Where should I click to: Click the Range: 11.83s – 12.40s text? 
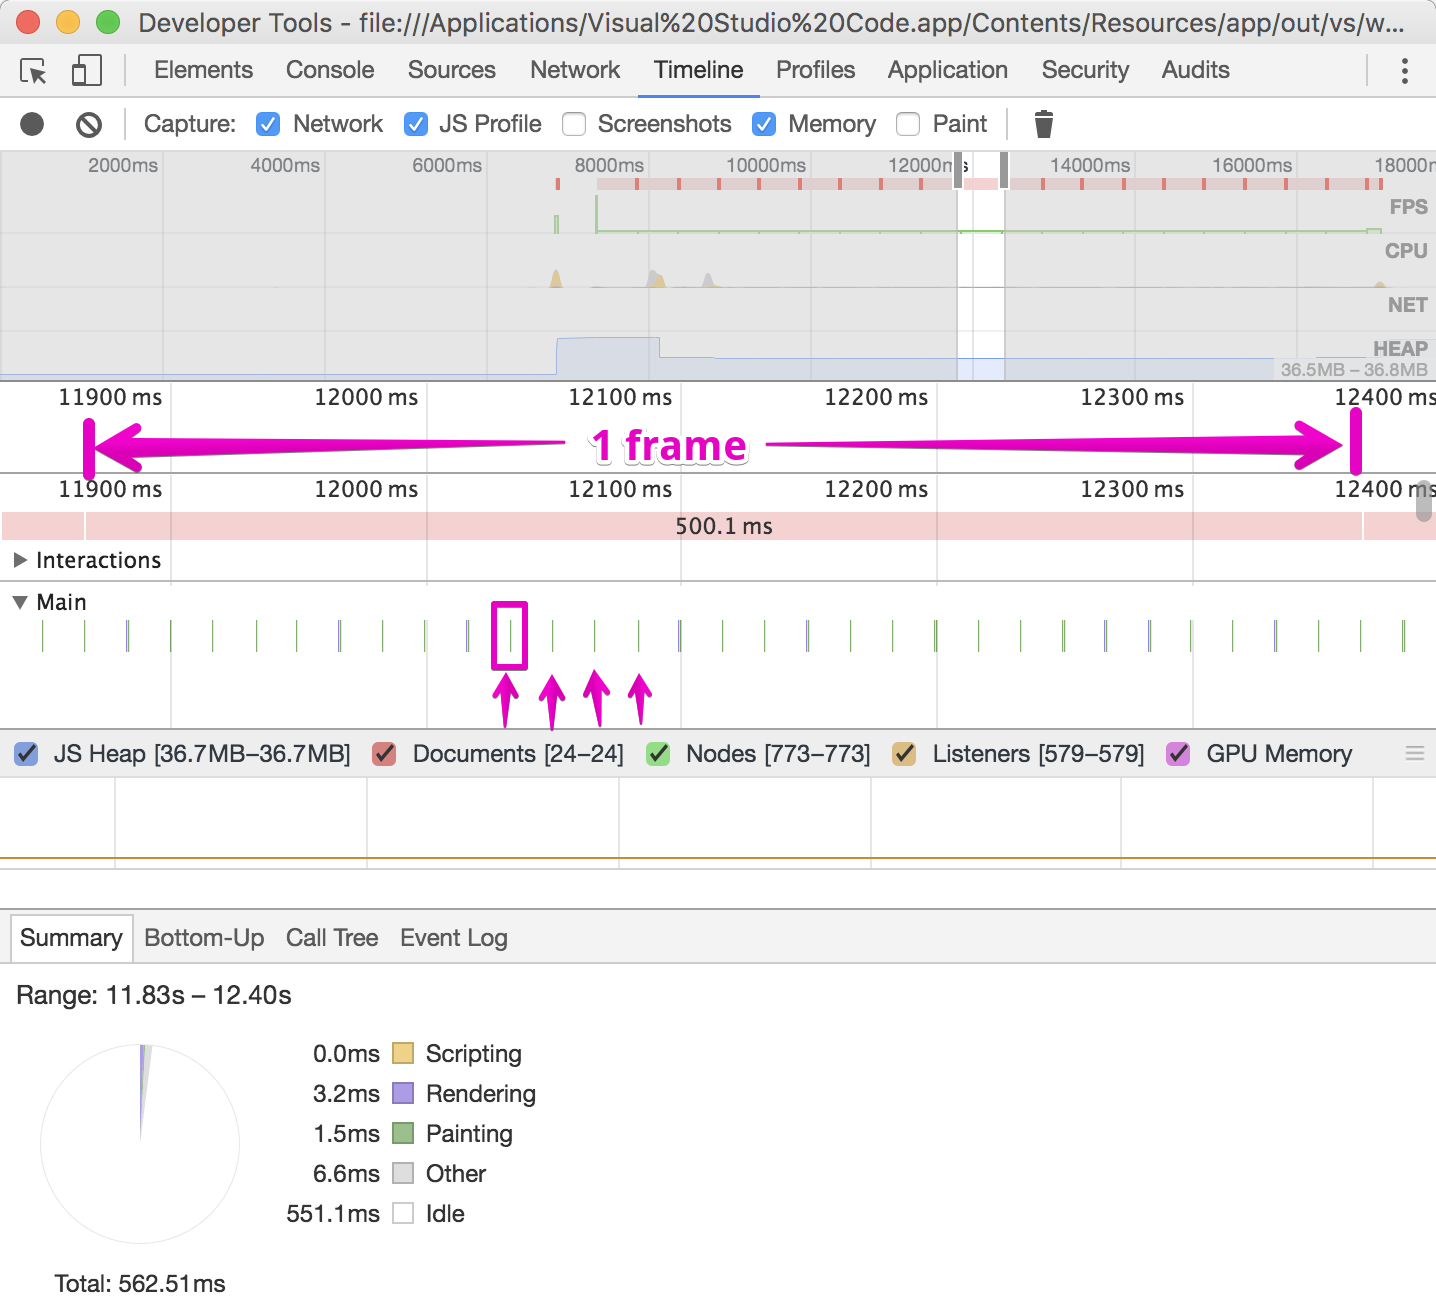[154, 996]
